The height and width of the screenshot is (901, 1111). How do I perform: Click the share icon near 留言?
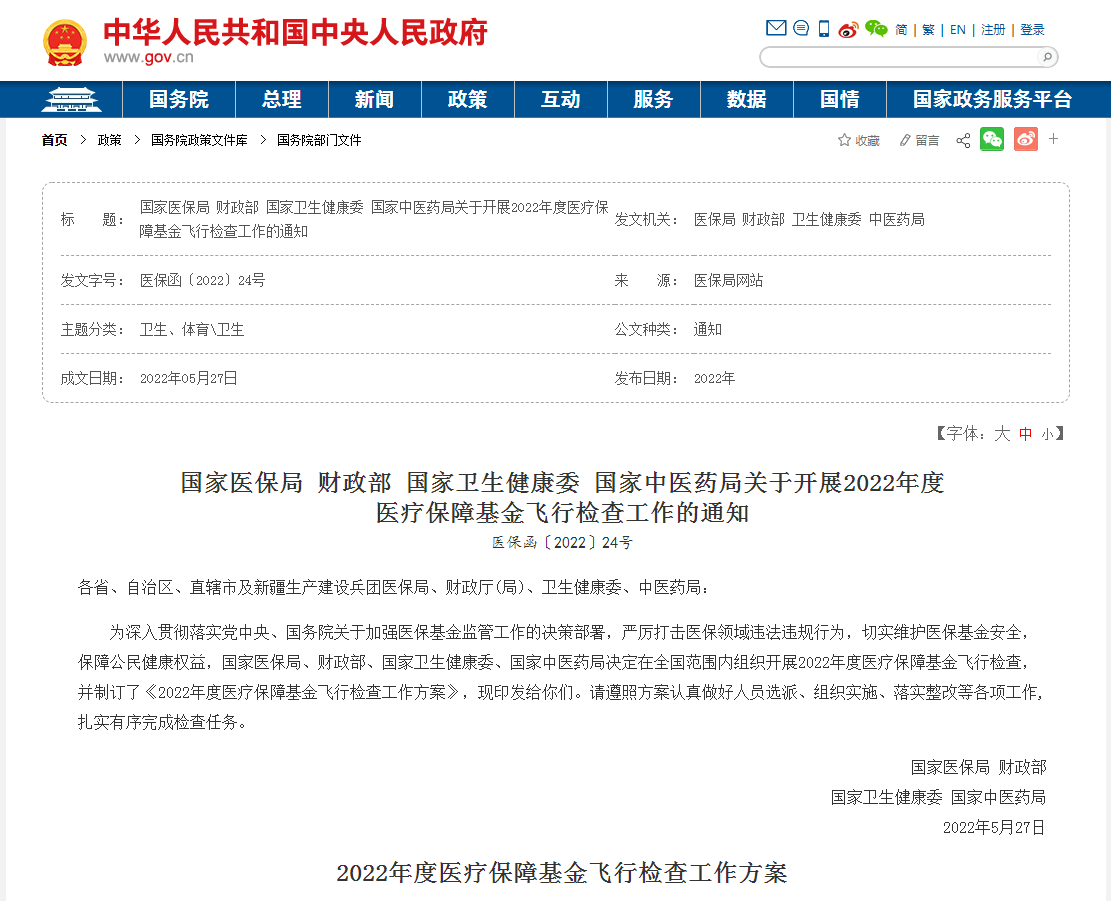[963, 140]
